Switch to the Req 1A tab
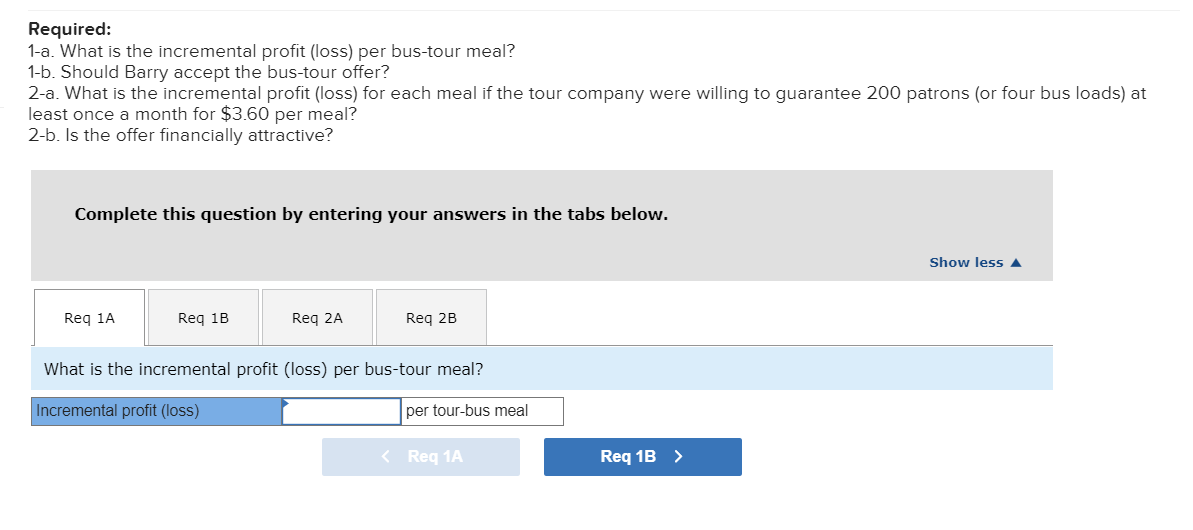This screenshot has height=530, width=1193. [89, 318]
